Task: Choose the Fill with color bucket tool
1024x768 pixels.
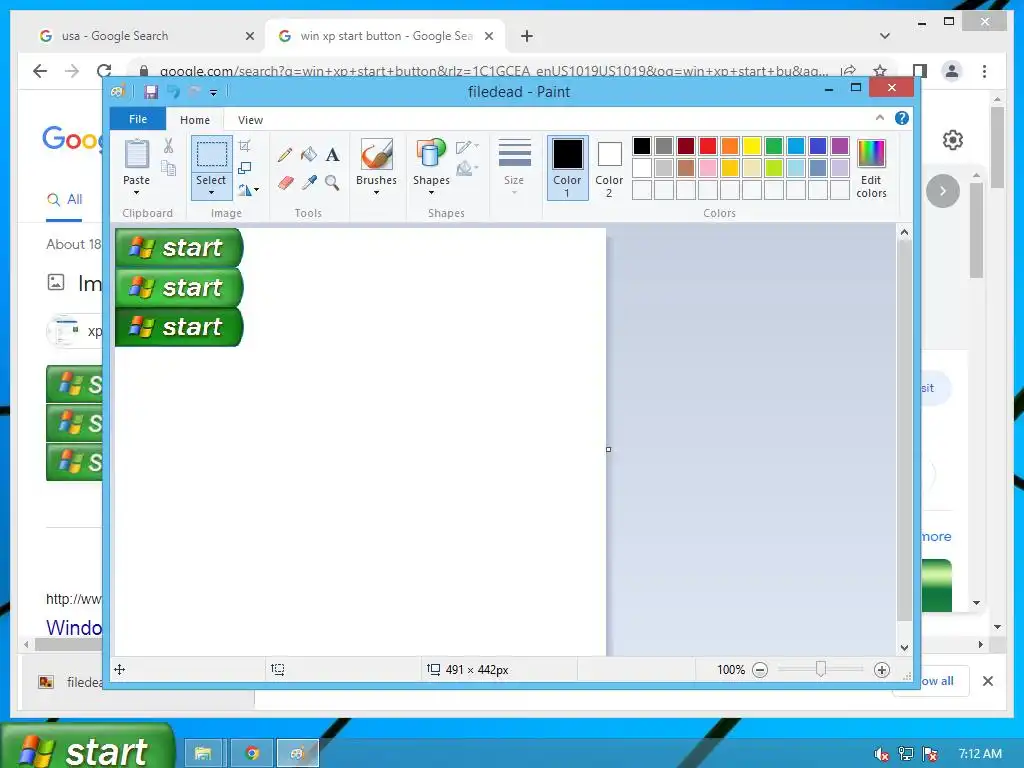Action: pyautogui.click(x=308, y=155)
